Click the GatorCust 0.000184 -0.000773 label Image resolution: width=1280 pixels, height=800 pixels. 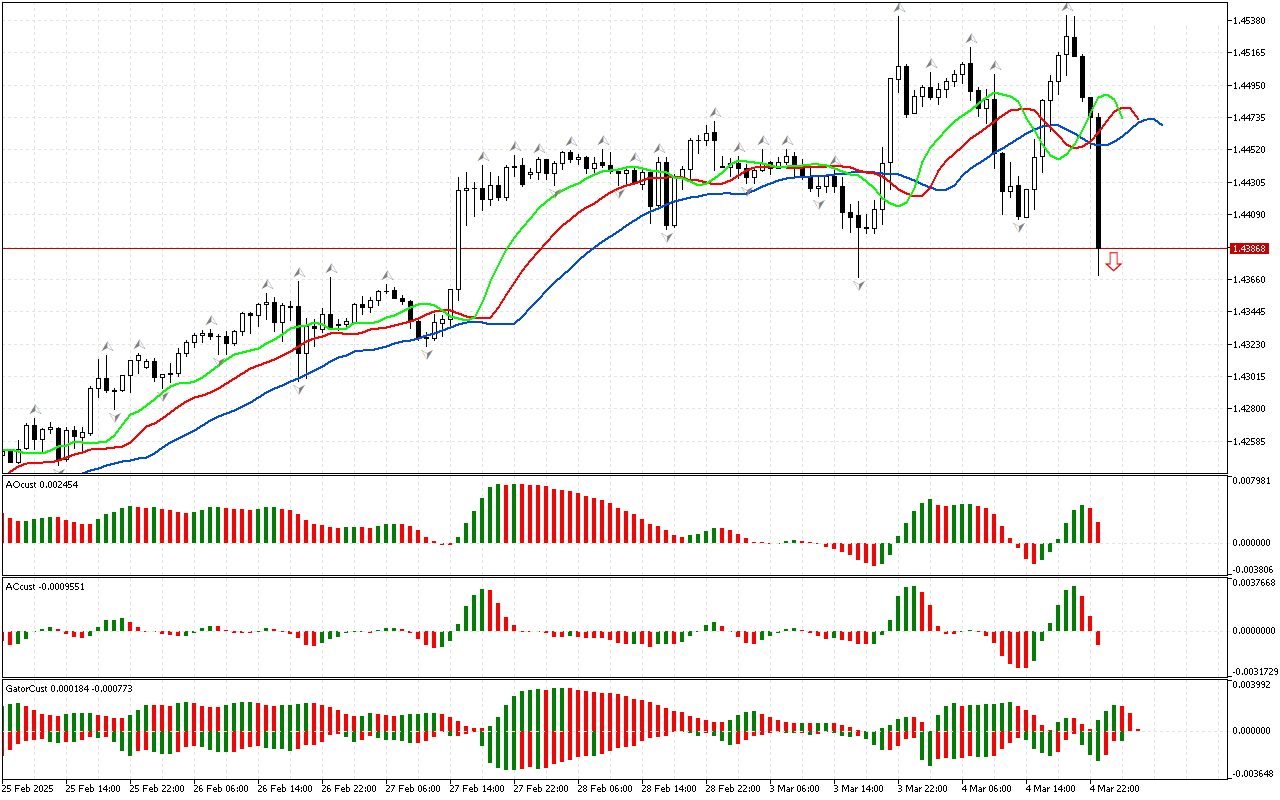coord(69,689)
